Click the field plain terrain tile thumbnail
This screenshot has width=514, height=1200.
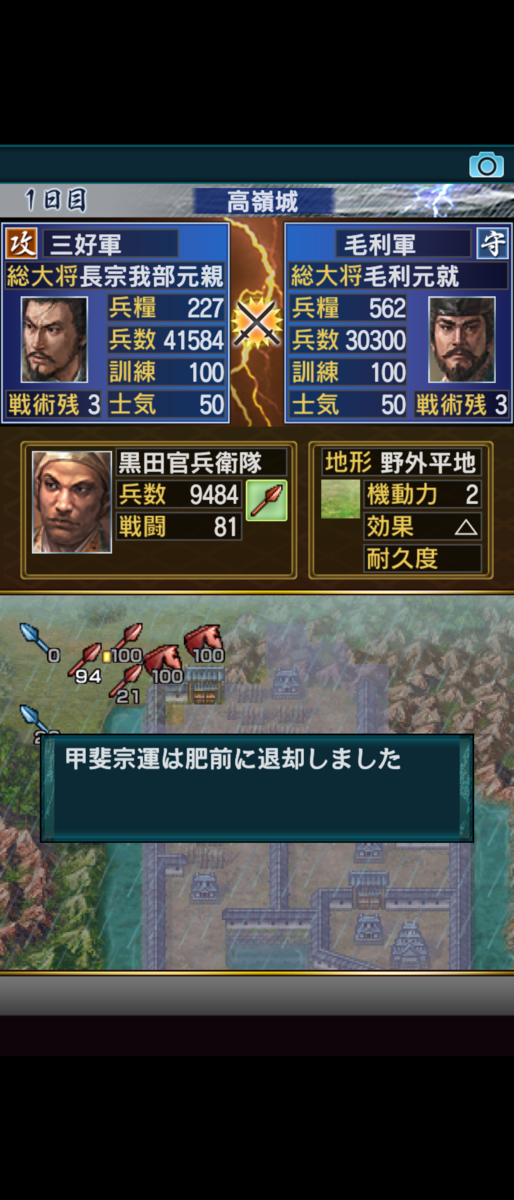tap(340, 498)
